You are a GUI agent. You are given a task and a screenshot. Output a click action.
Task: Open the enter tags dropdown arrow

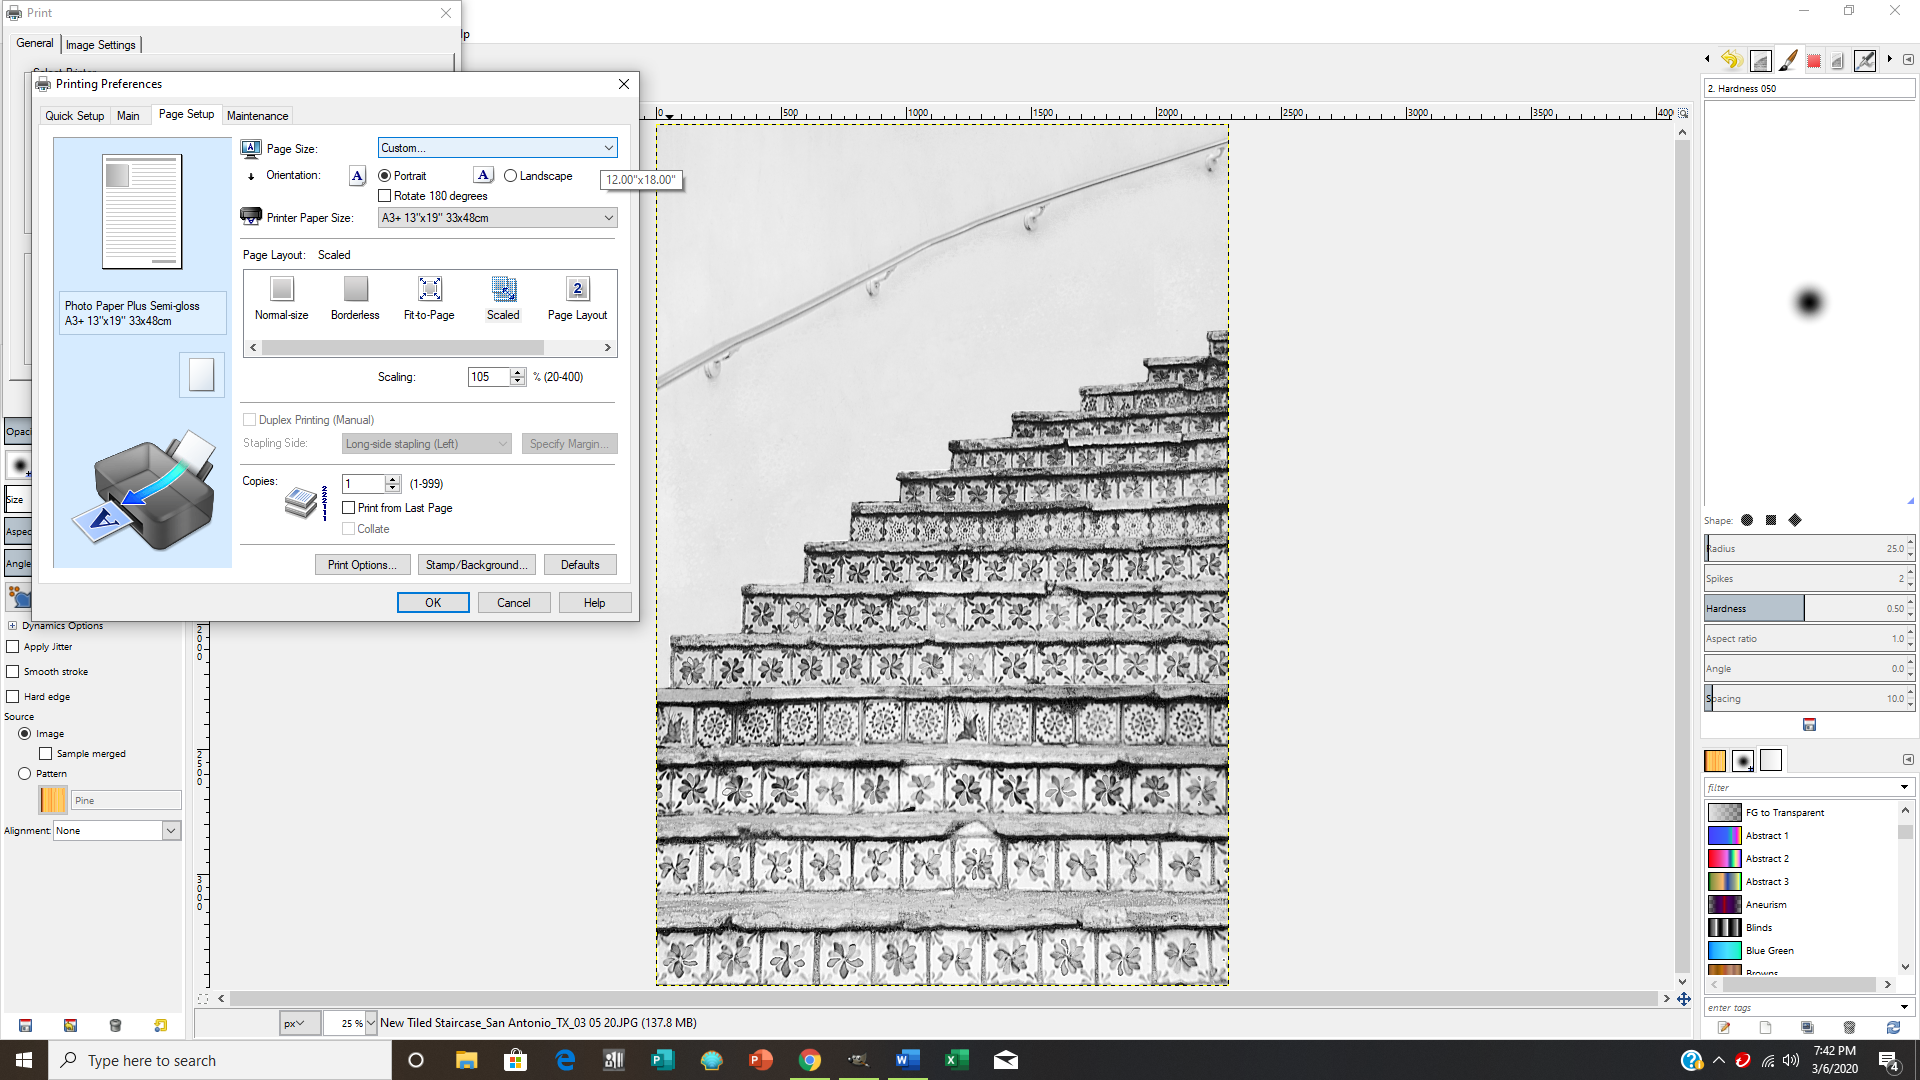1904,1008
